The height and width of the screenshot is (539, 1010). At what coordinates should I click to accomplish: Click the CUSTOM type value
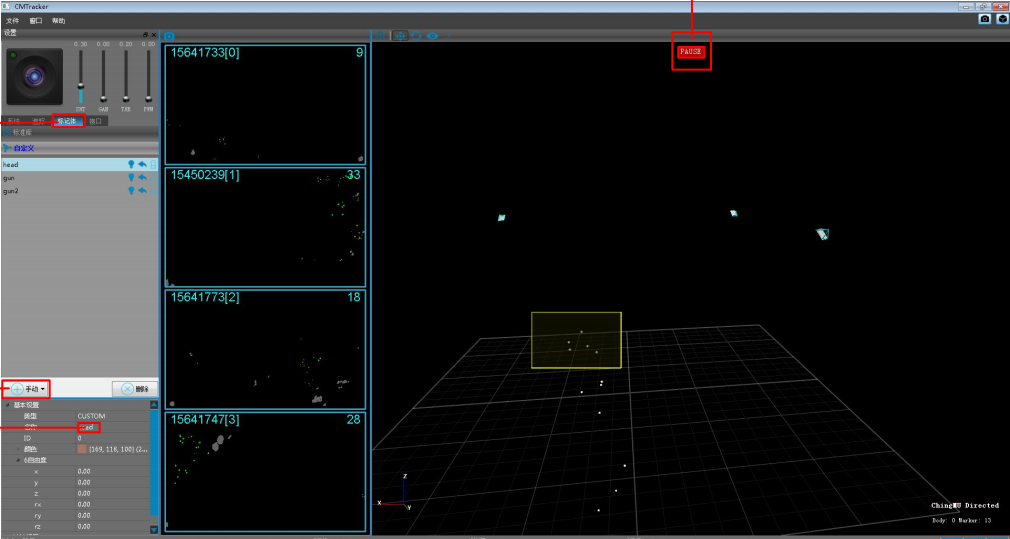click(x=113, y=416)
